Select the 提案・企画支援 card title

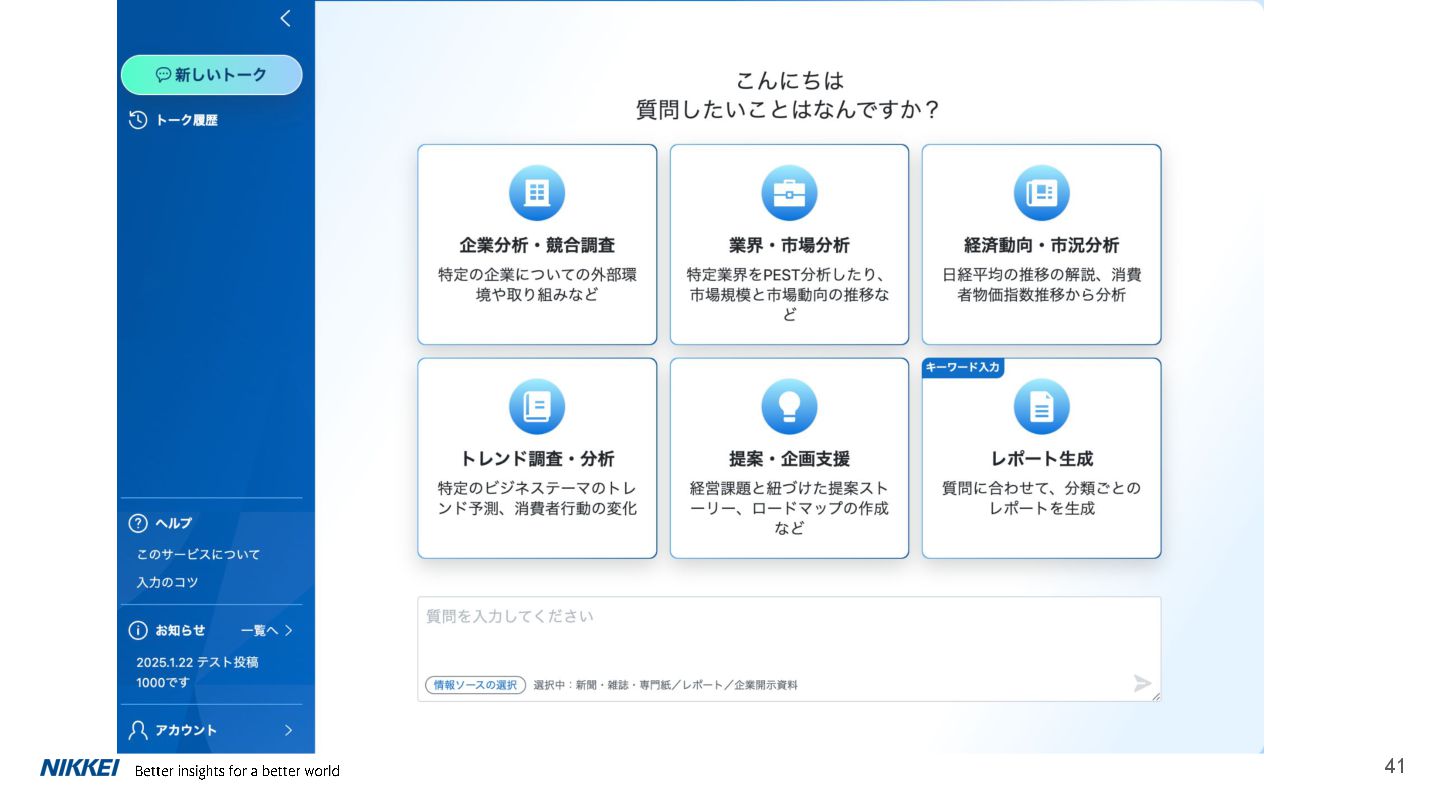[x=789, y=459]
